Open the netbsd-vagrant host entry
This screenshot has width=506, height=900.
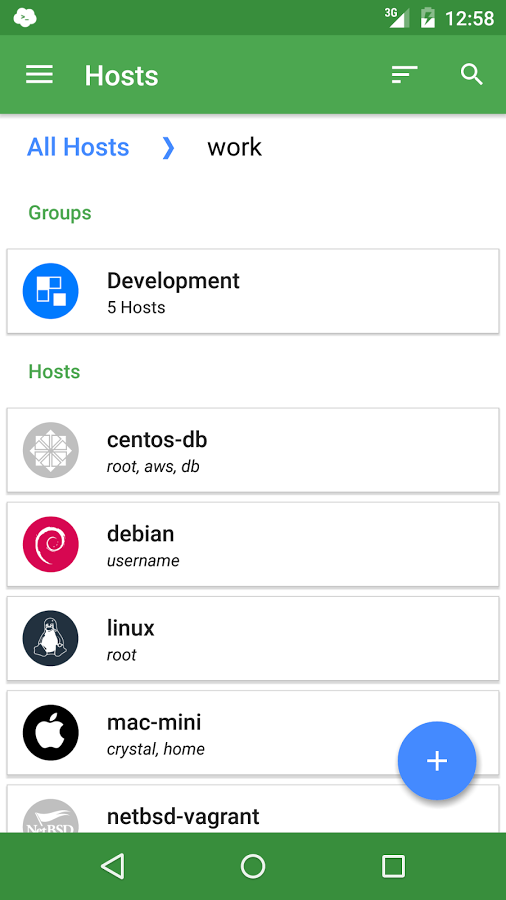pyautogui.click(x=253, y=809)
